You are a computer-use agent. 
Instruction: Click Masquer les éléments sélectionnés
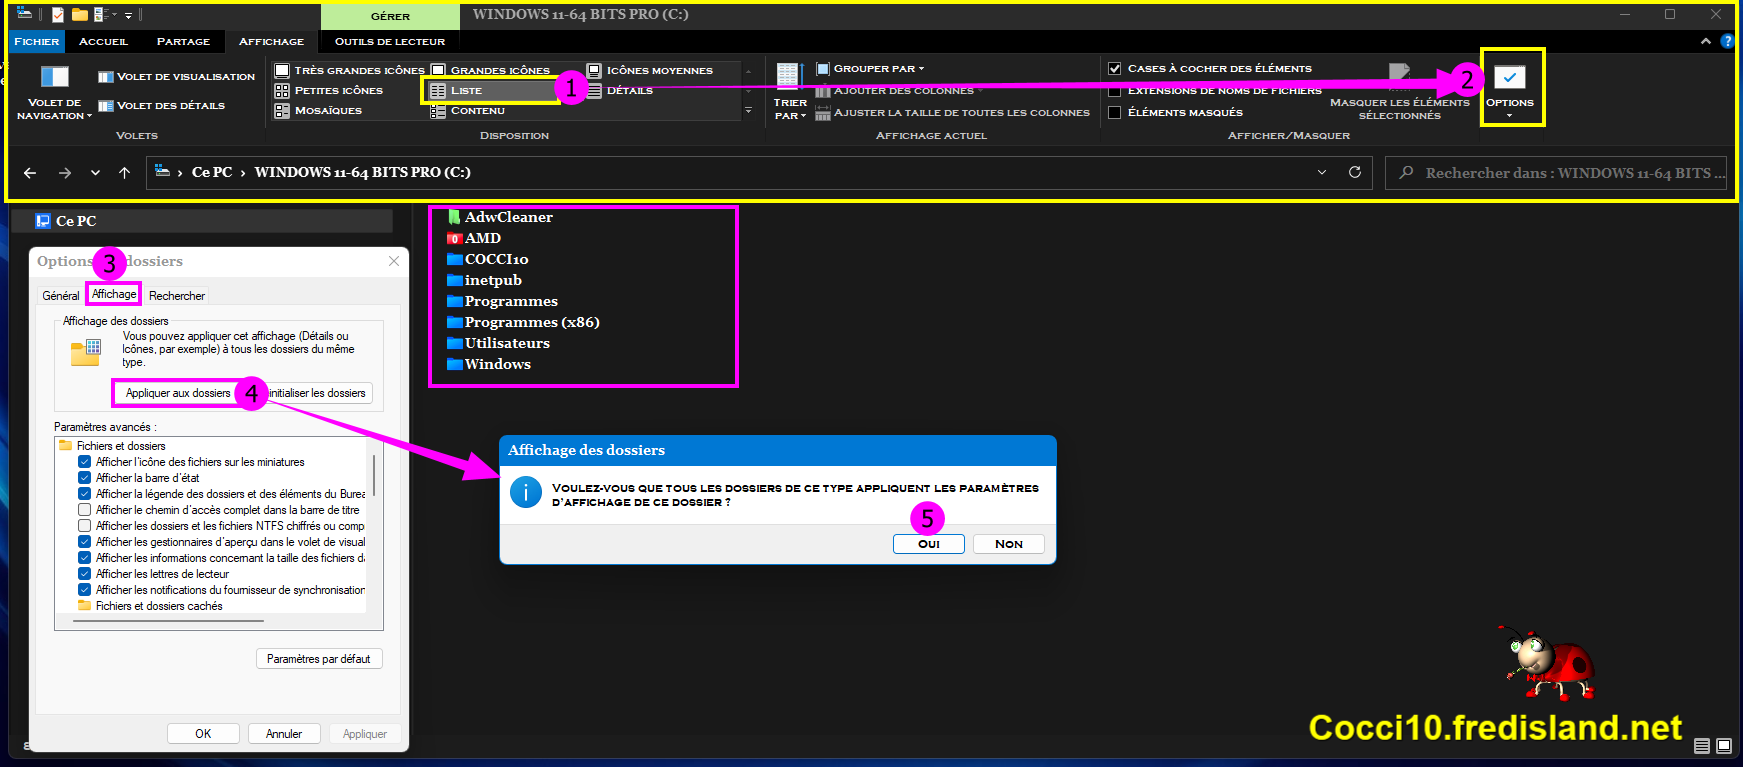[1400, 93]
